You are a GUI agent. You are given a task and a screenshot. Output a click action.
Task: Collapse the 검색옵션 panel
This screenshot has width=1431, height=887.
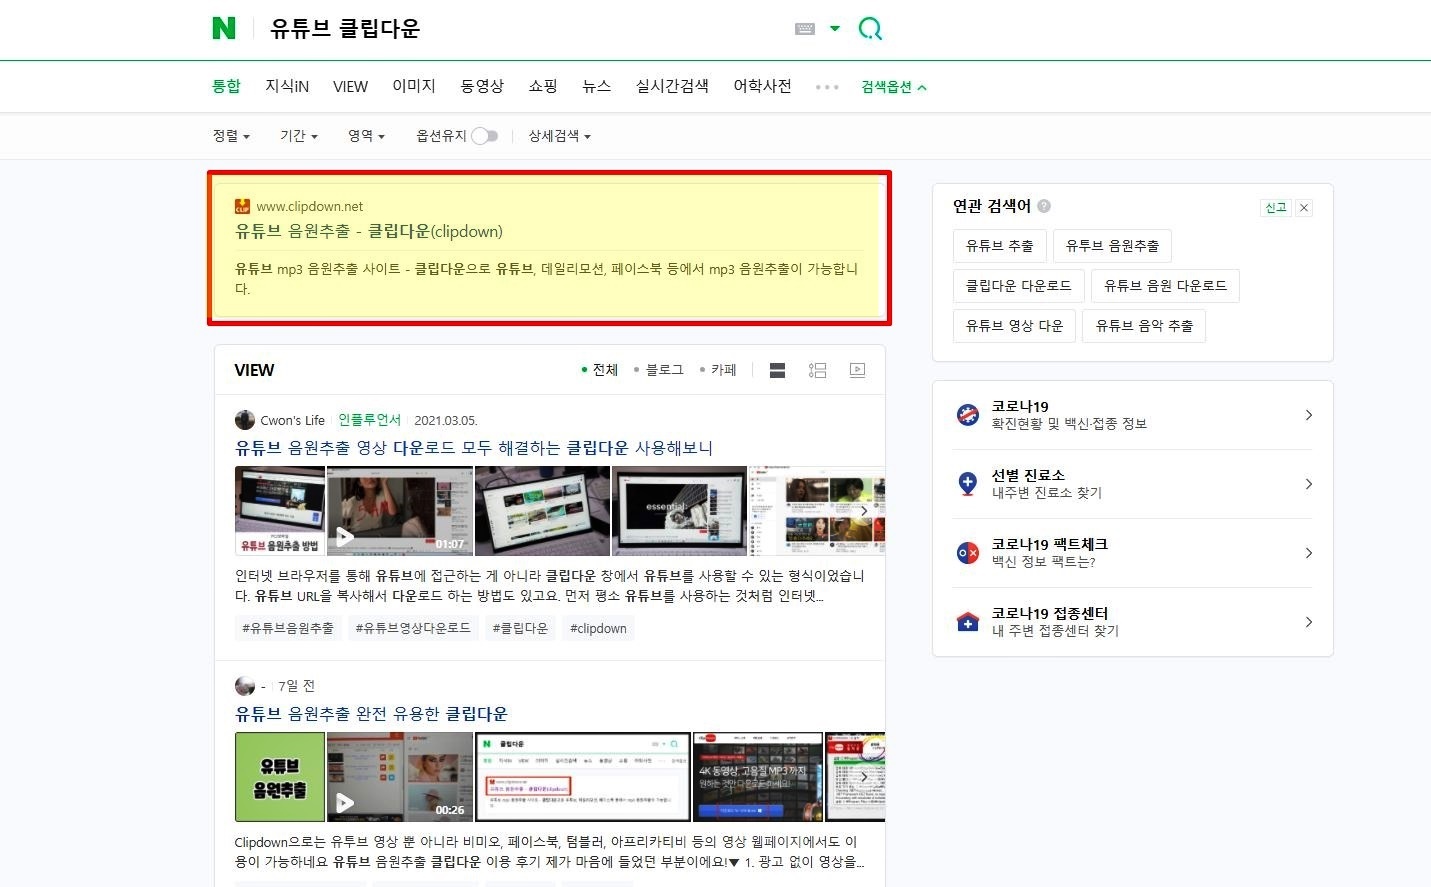coord(894,87)
